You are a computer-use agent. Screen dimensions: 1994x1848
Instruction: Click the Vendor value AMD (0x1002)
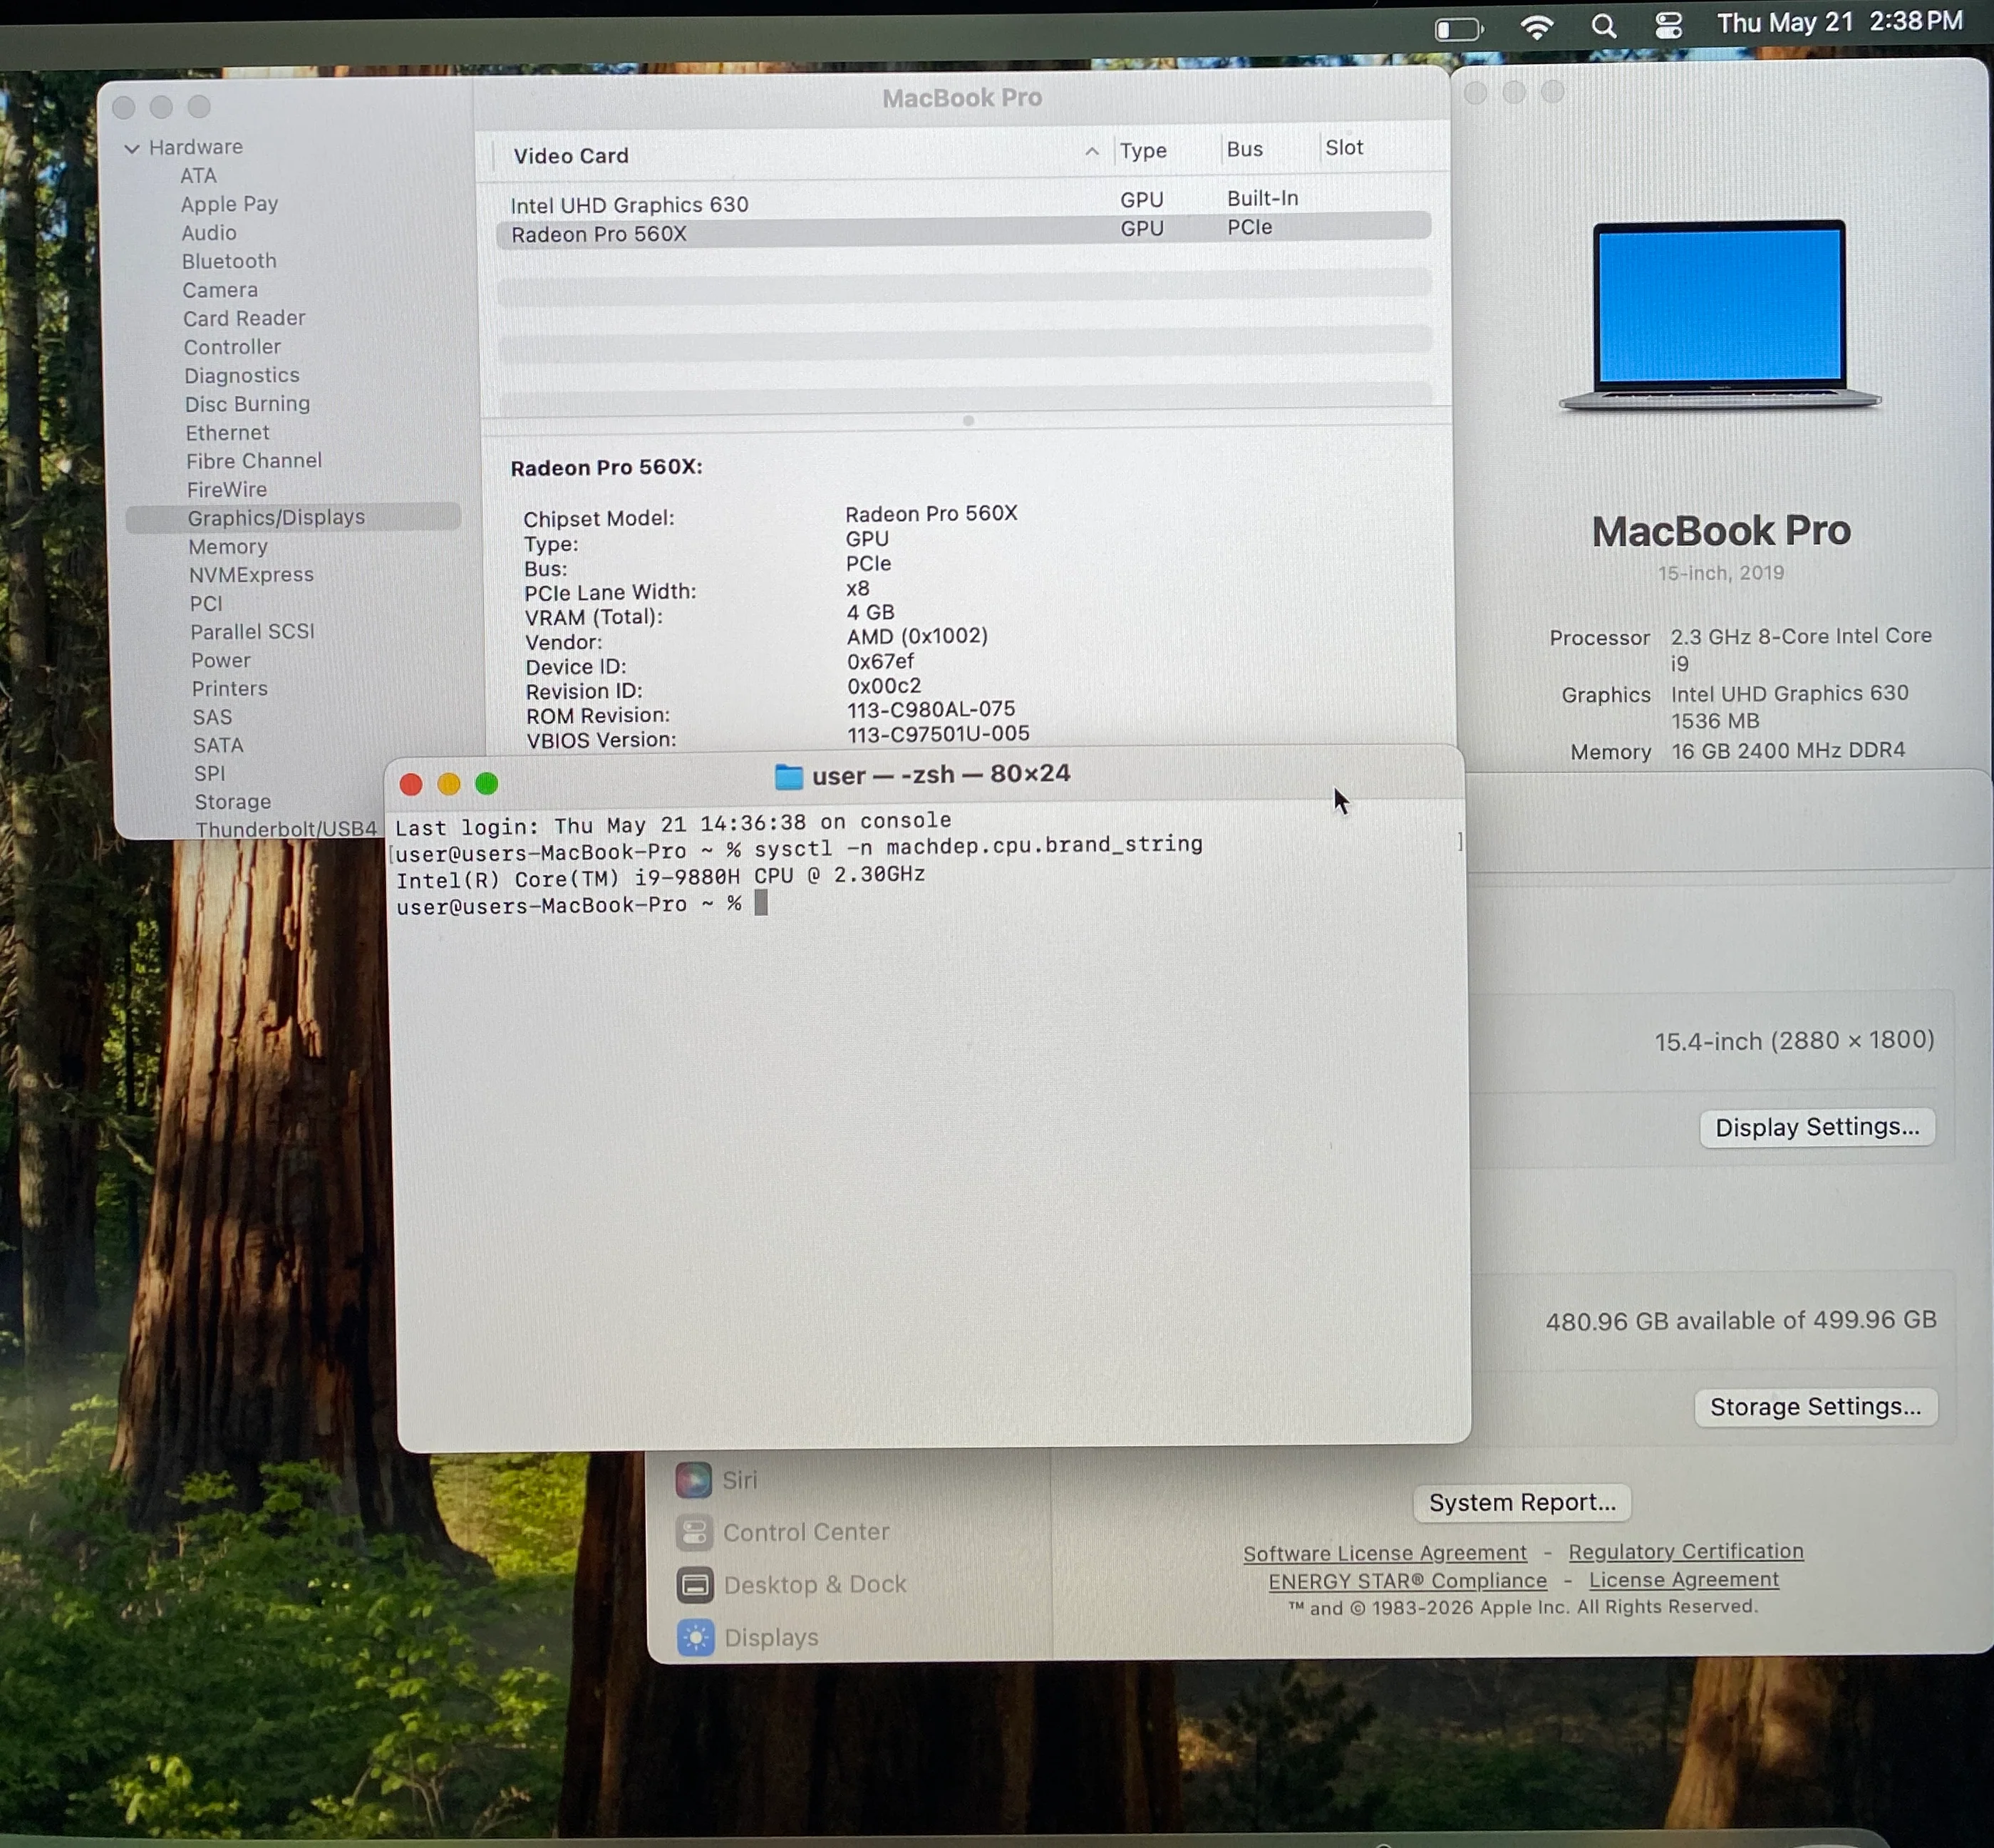917,636
